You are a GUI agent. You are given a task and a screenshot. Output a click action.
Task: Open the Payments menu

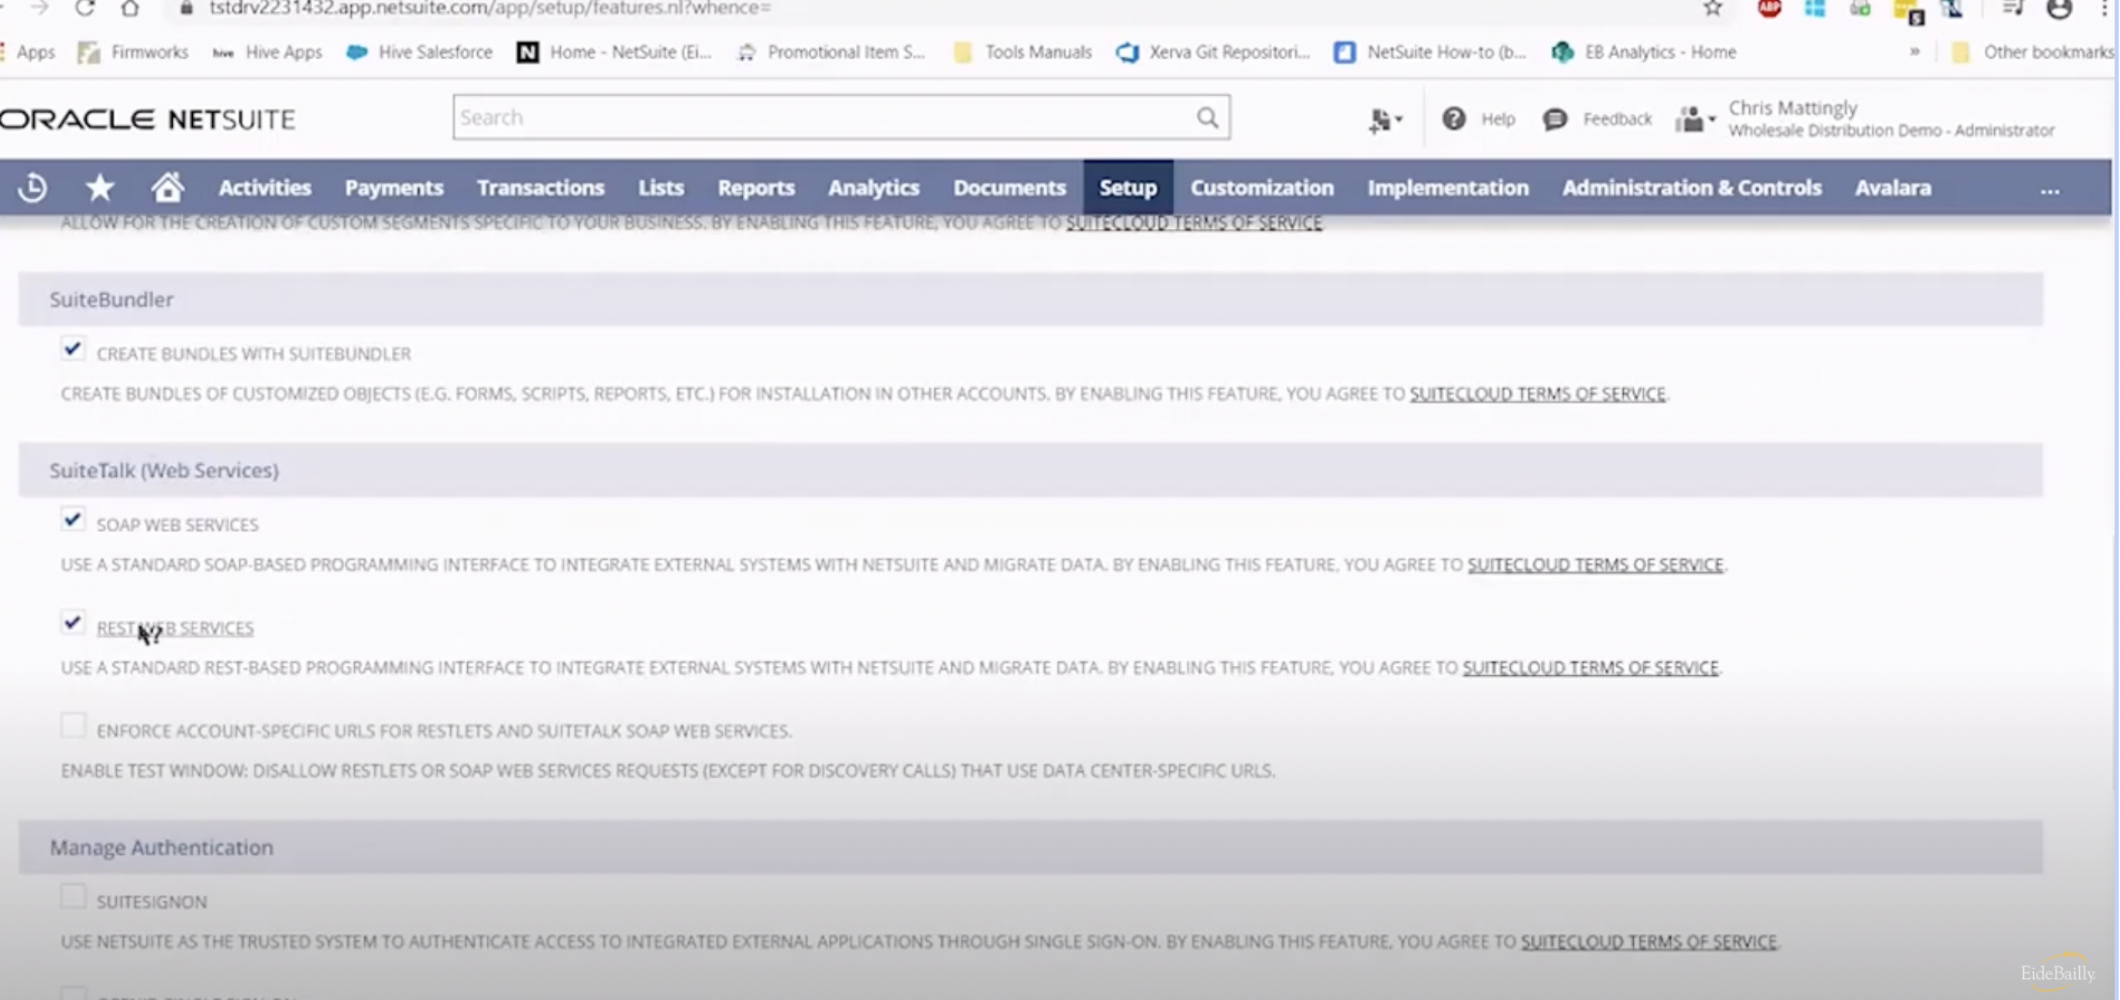tap(394, 188)
